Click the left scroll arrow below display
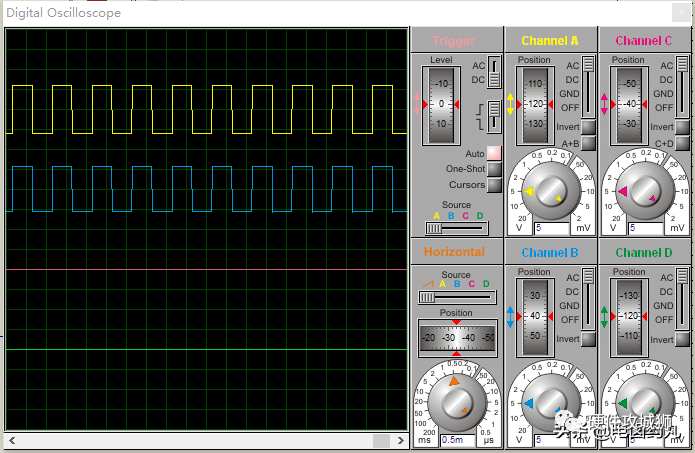Screen dimensions: 695x453 click(x=12, y=441)
